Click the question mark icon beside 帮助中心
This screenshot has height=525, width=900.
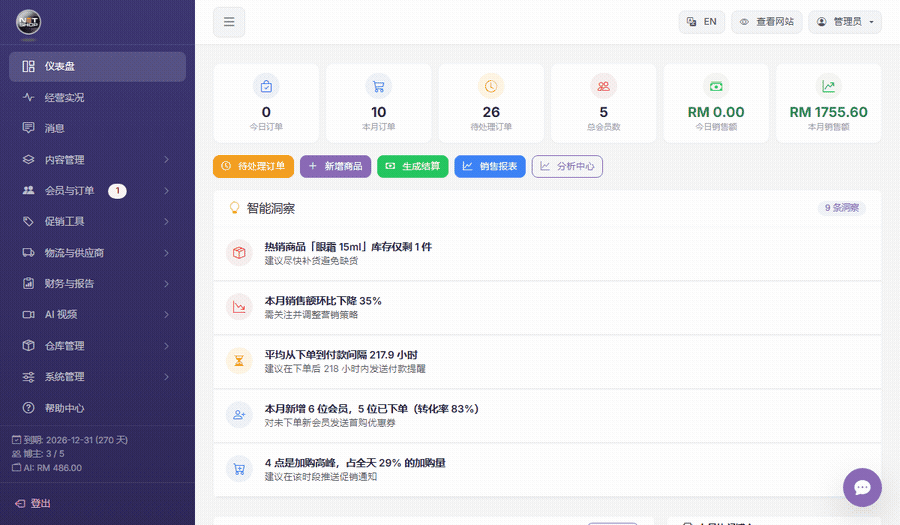[x=28, y=408]
